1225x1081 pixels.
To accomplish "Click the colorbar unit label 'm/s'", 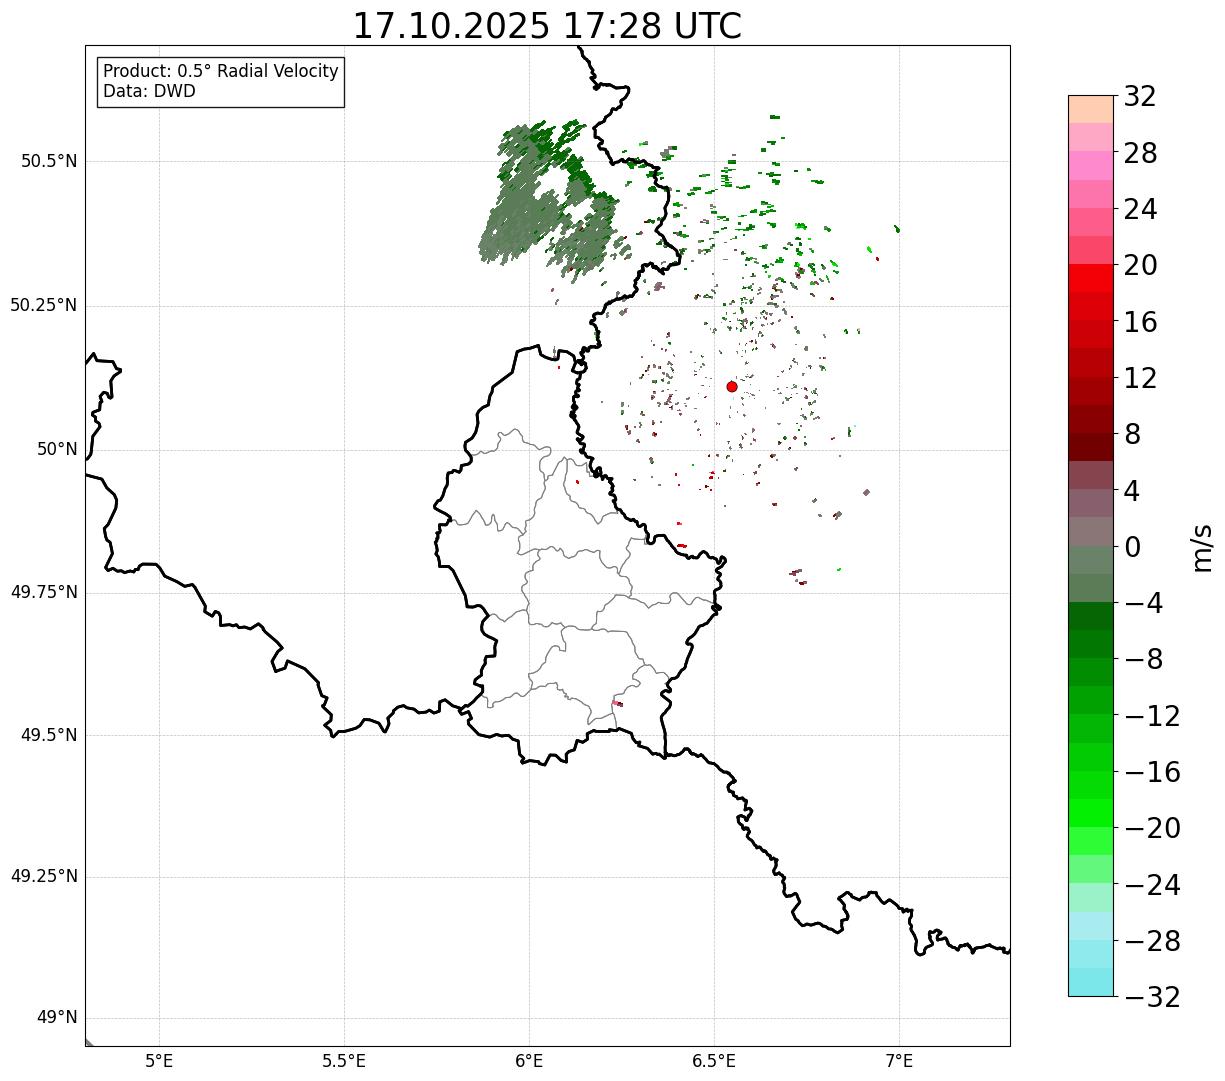I will tap(1201, 547).
